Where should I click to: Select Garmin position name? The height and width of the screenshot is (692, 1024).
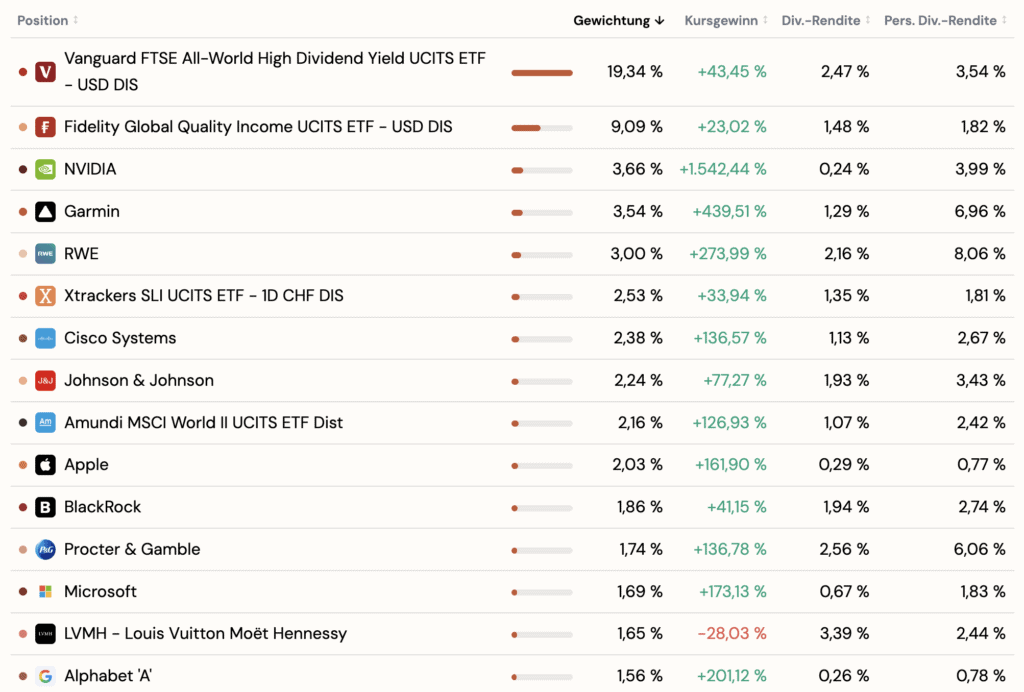click(x=92, y=212)
